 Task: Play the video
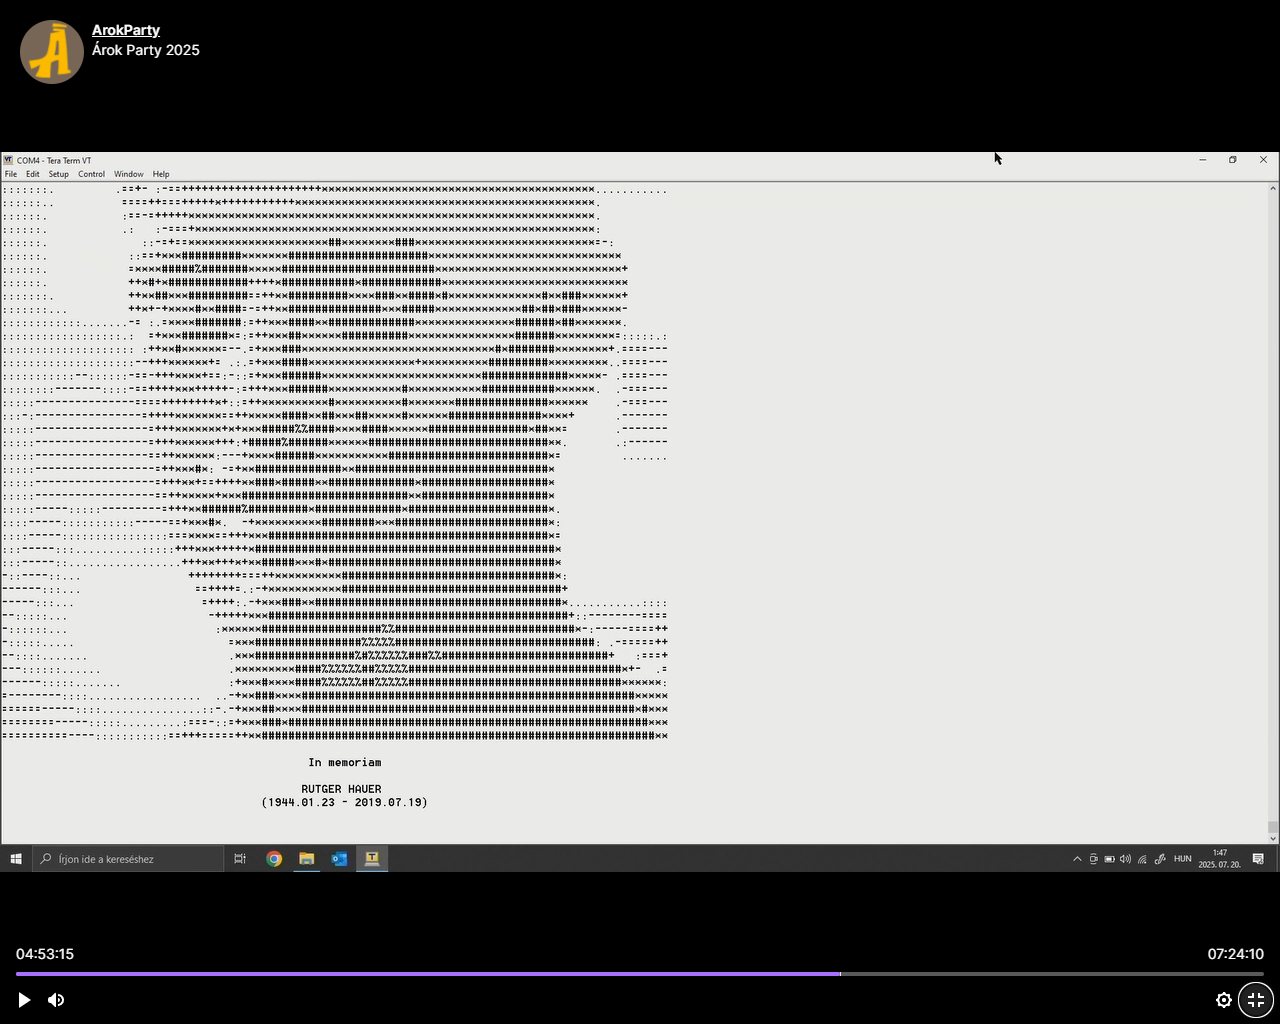click(24, 1000)
